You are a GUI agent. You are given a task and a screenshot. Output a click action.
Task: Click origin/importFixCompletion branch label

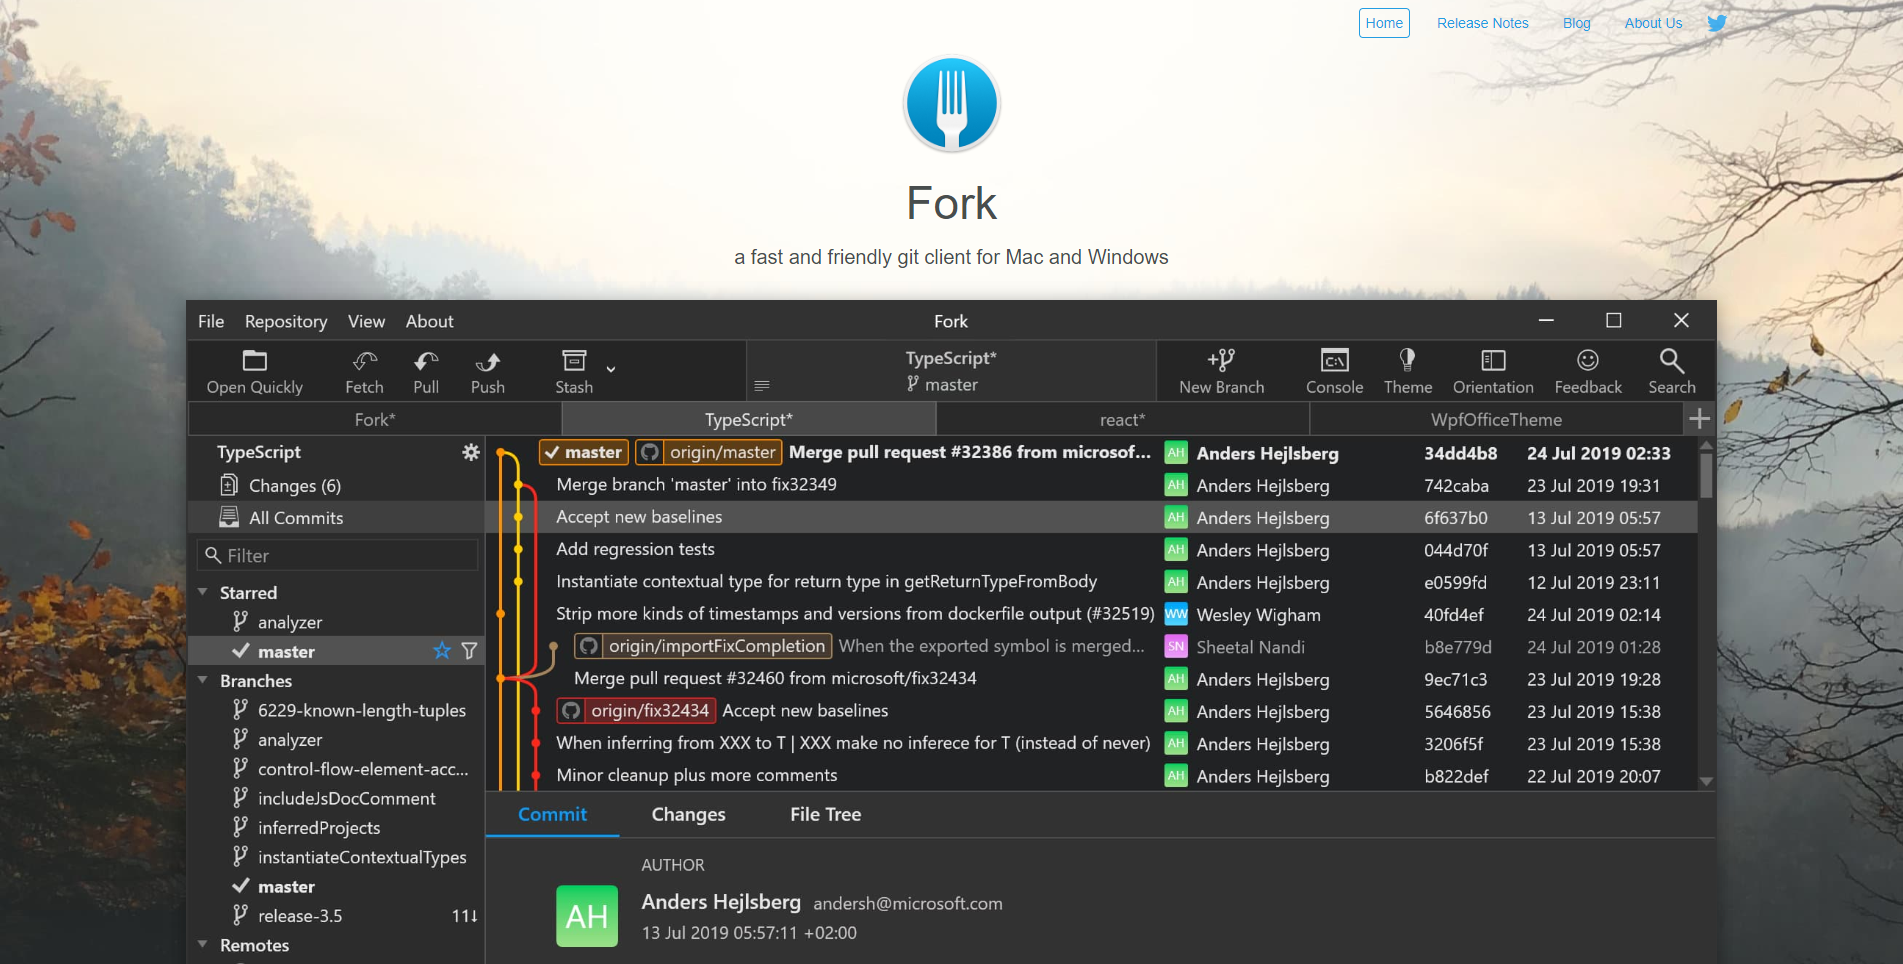[x=703, y=646]
